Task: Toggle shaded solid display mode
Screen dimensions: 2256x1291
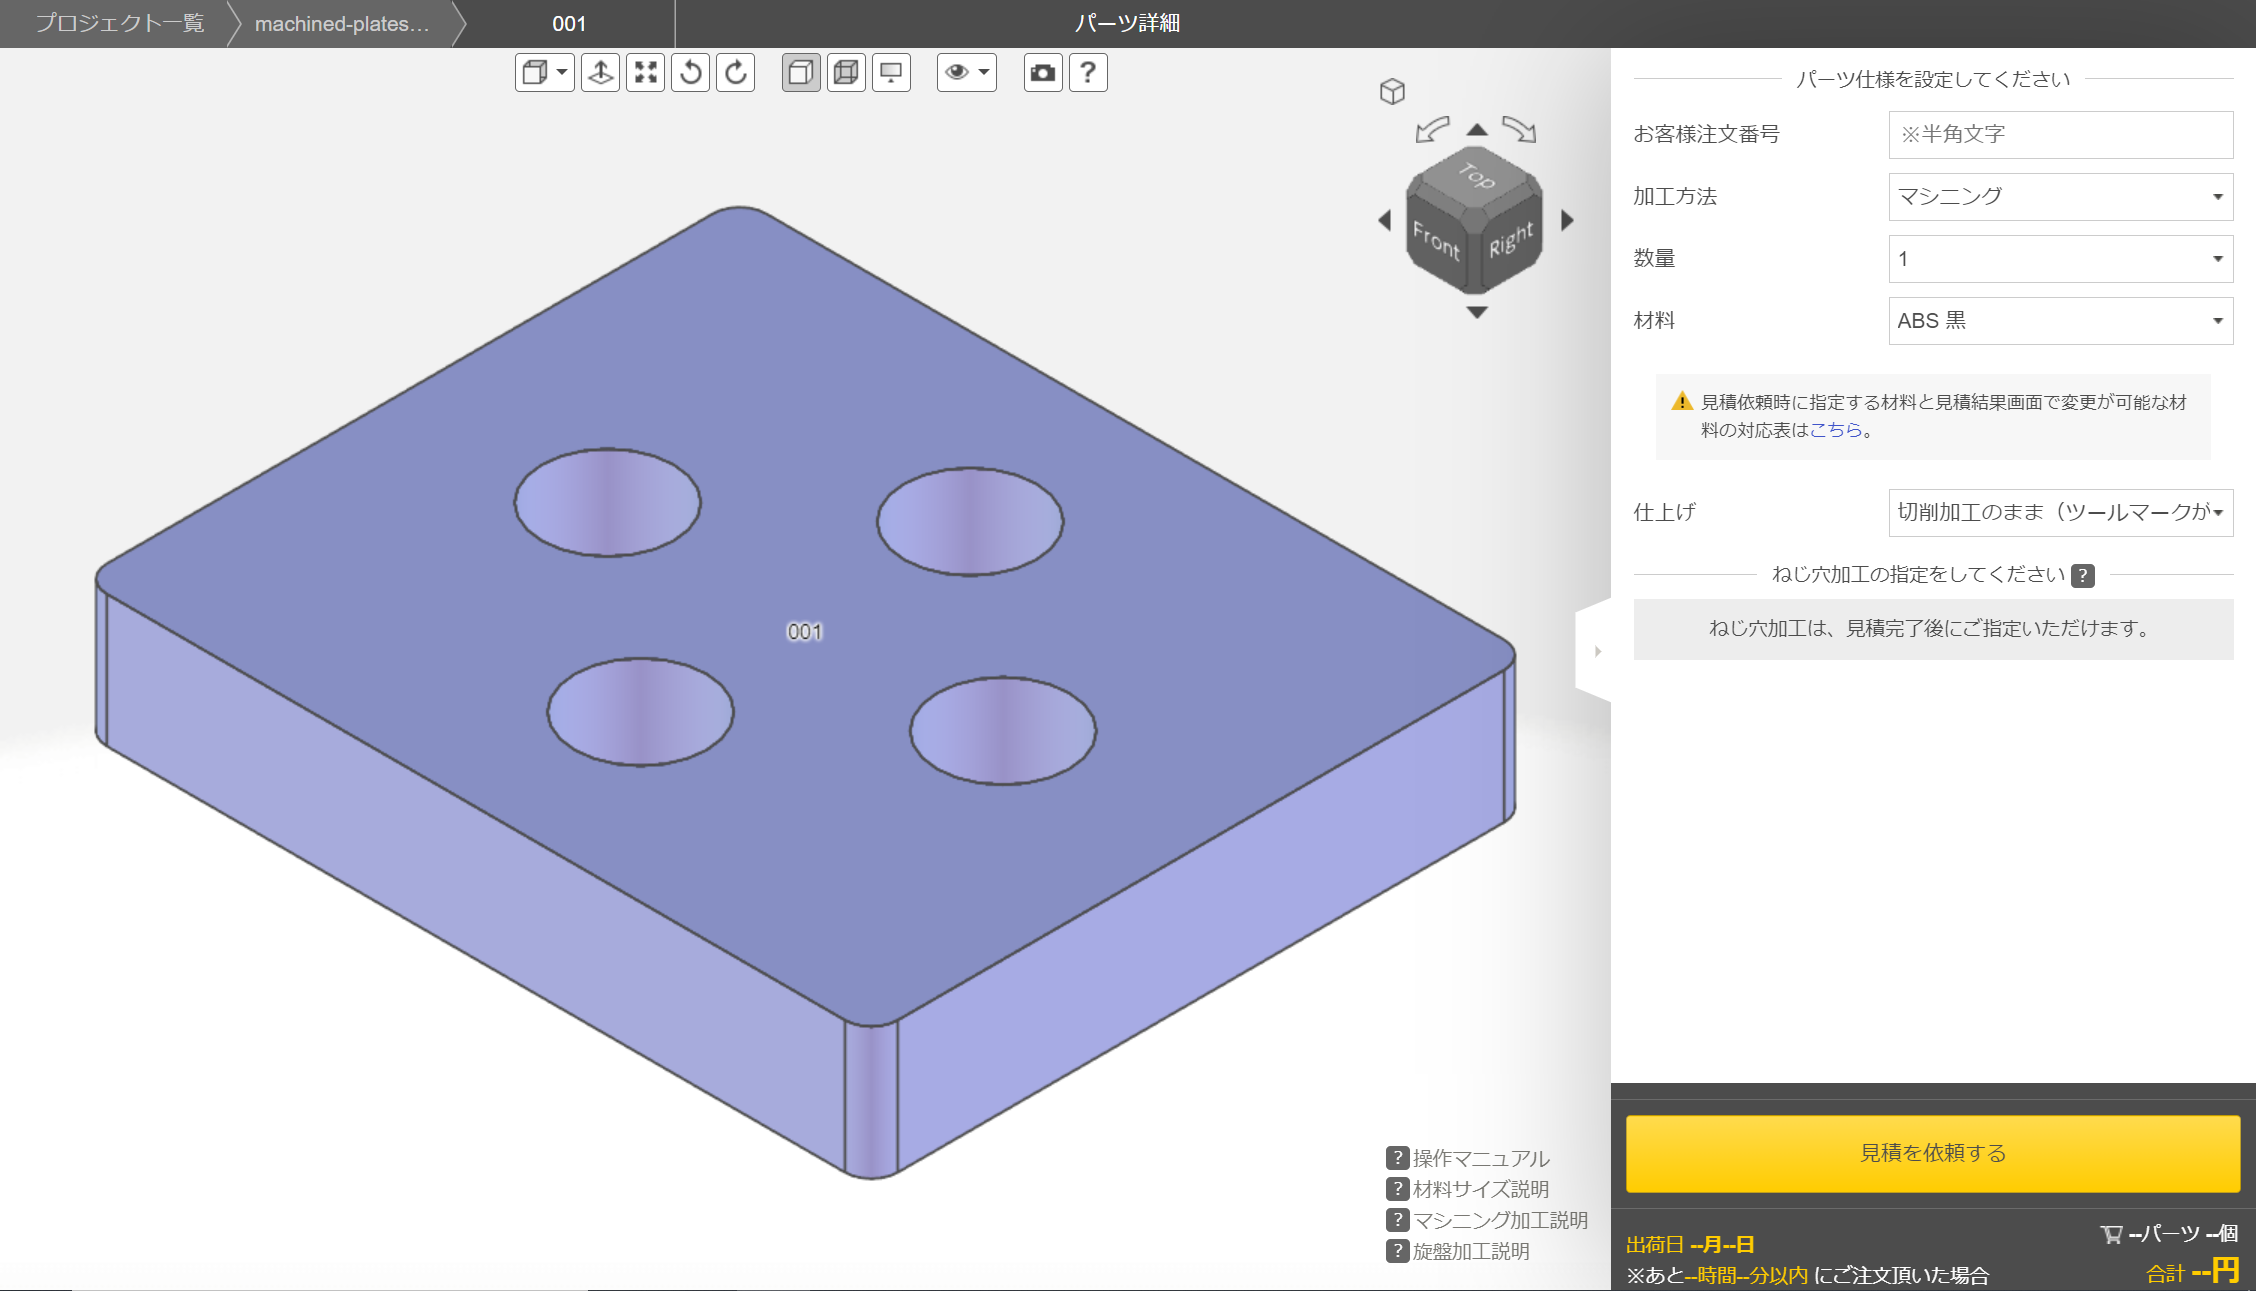Action: pyautogui.click(x=801, y=72)
